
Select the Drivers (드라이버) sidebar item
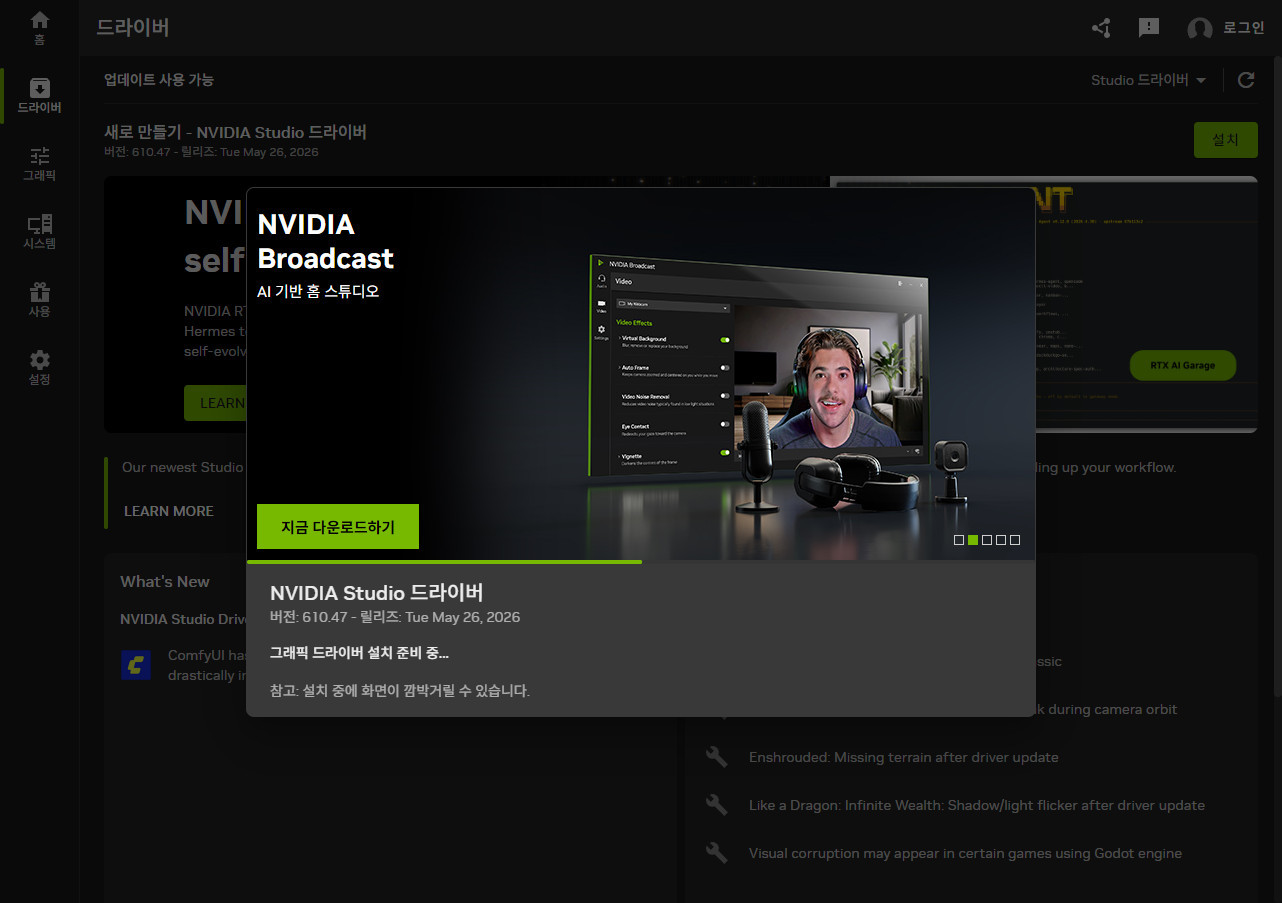click(39, 96)
